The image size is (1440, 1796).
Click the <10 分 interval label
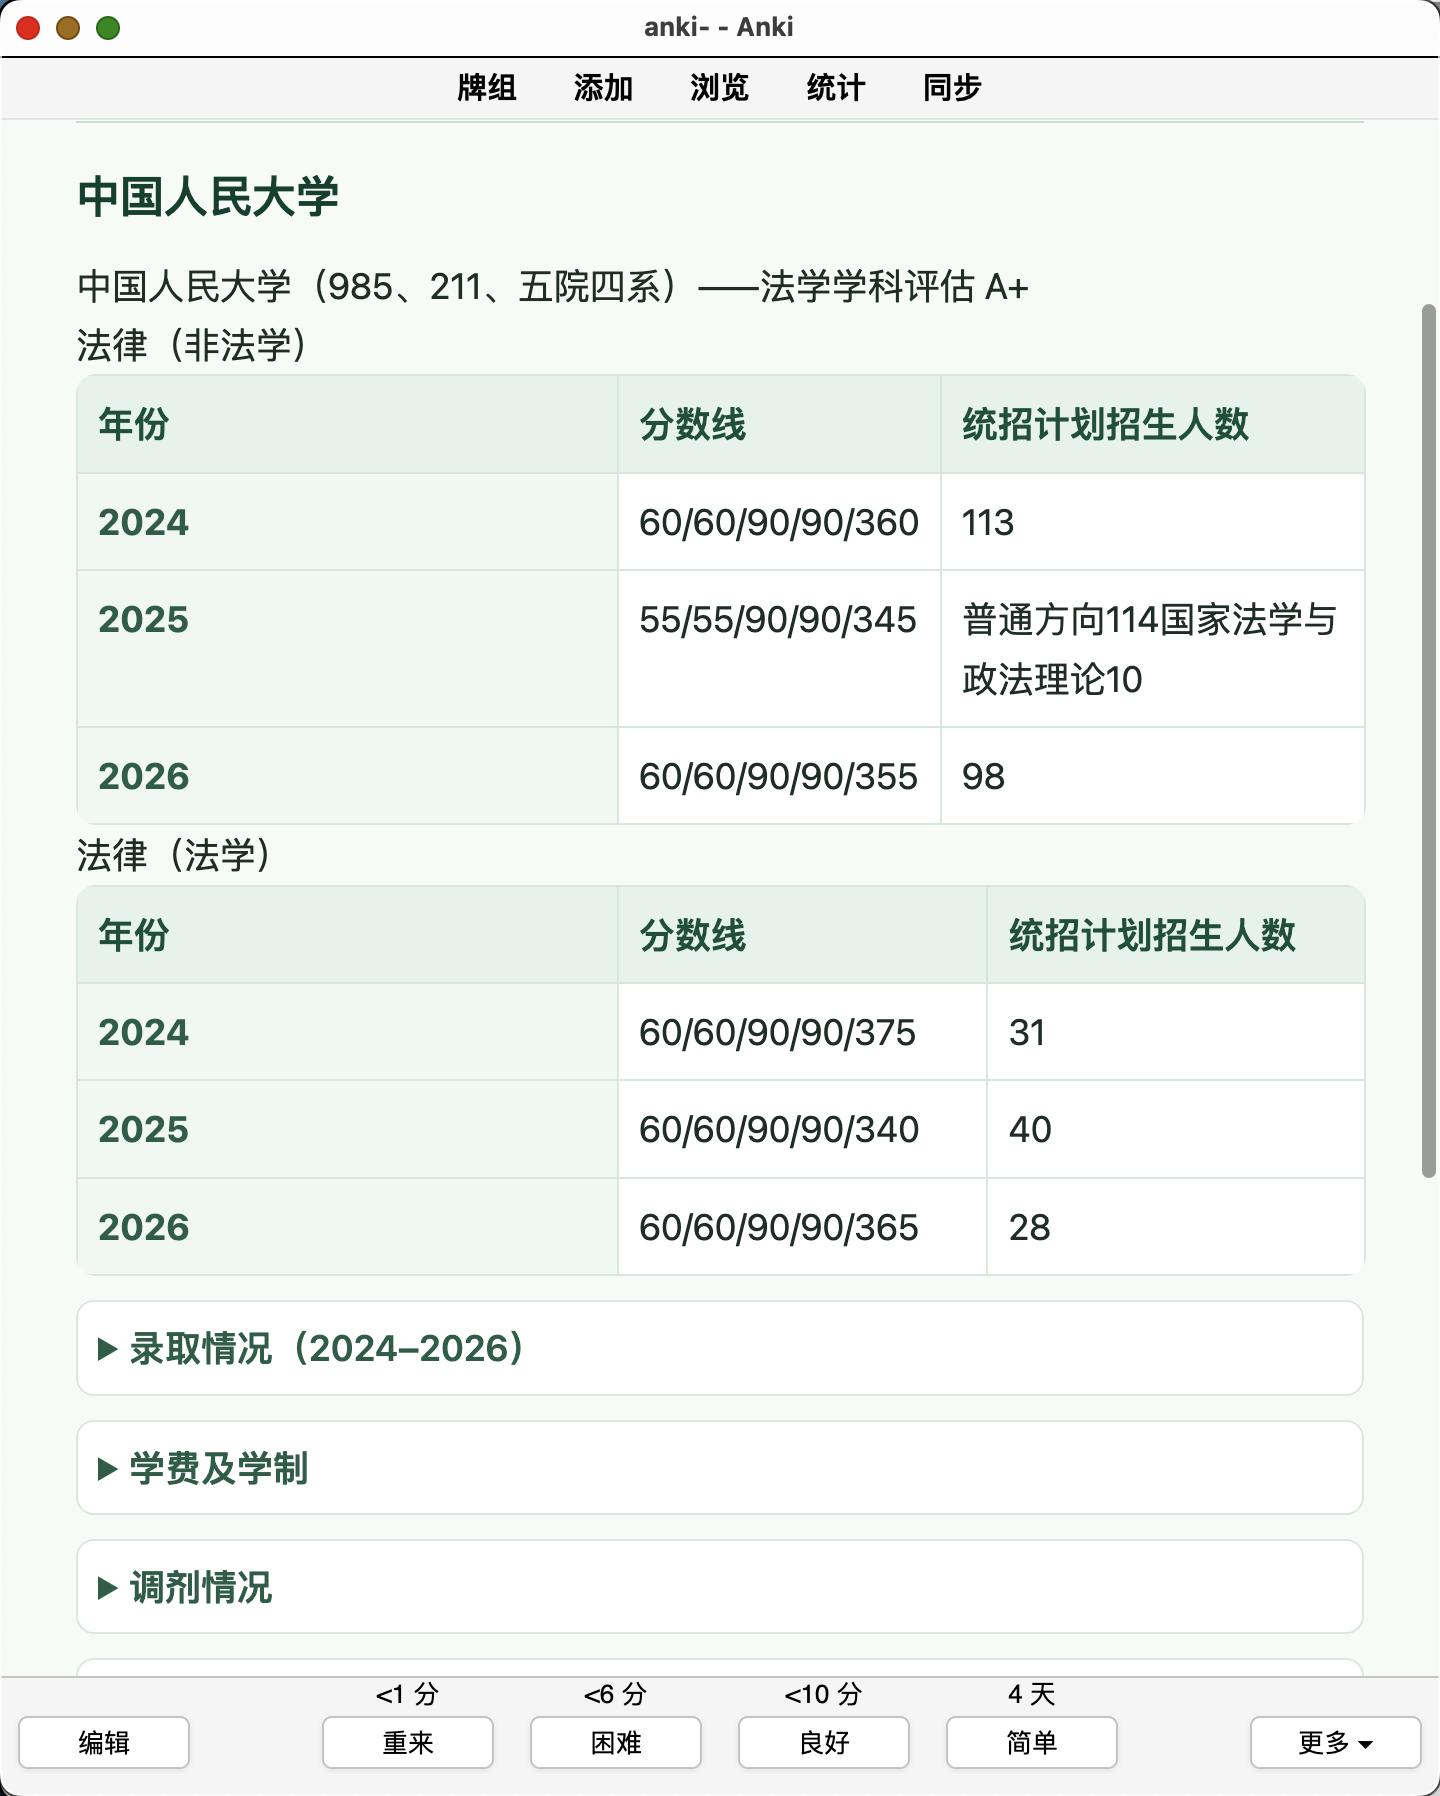click(823, 1694)
